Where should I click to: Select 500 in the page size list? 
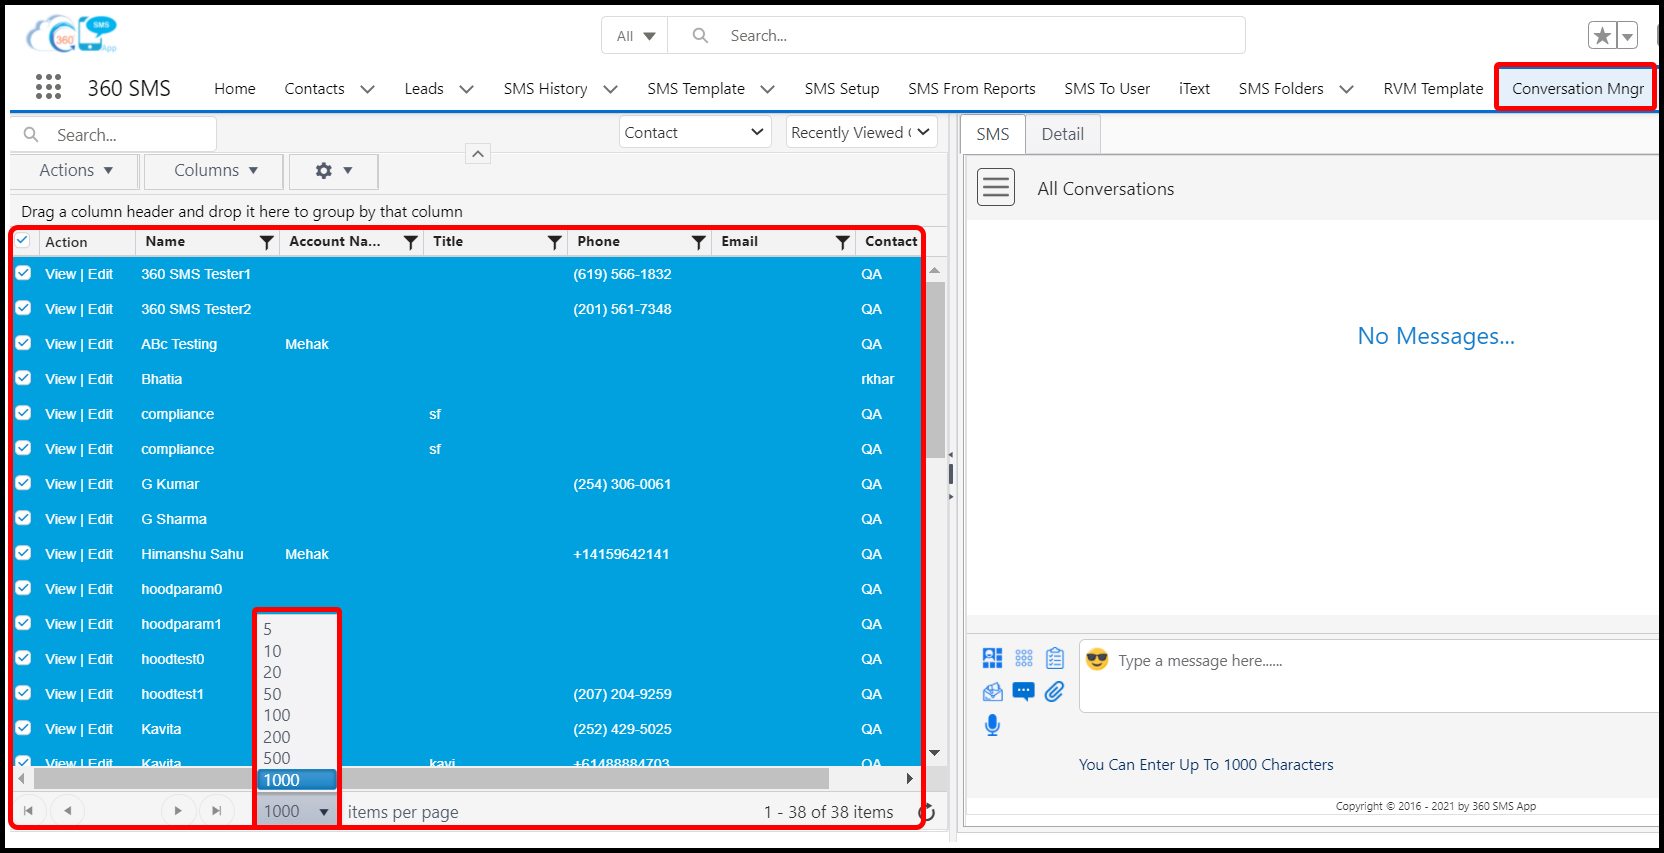click(277, 758)
